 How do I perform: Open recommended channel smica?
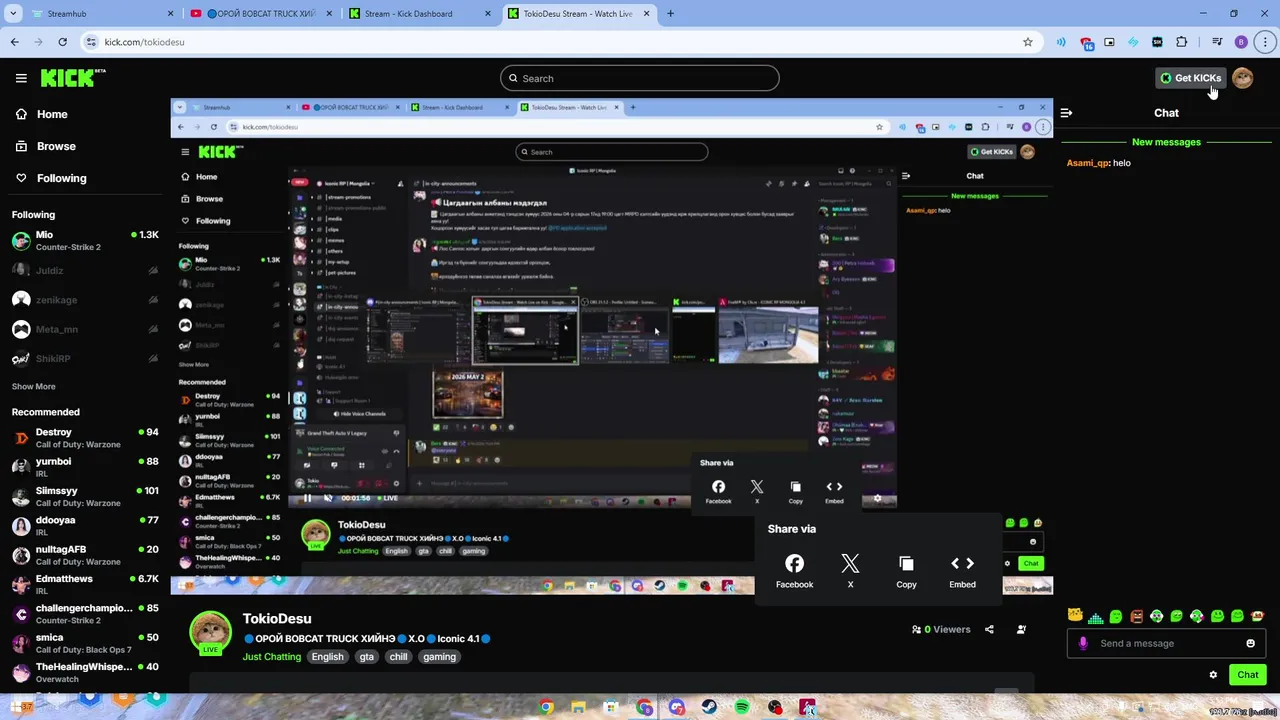85,643
